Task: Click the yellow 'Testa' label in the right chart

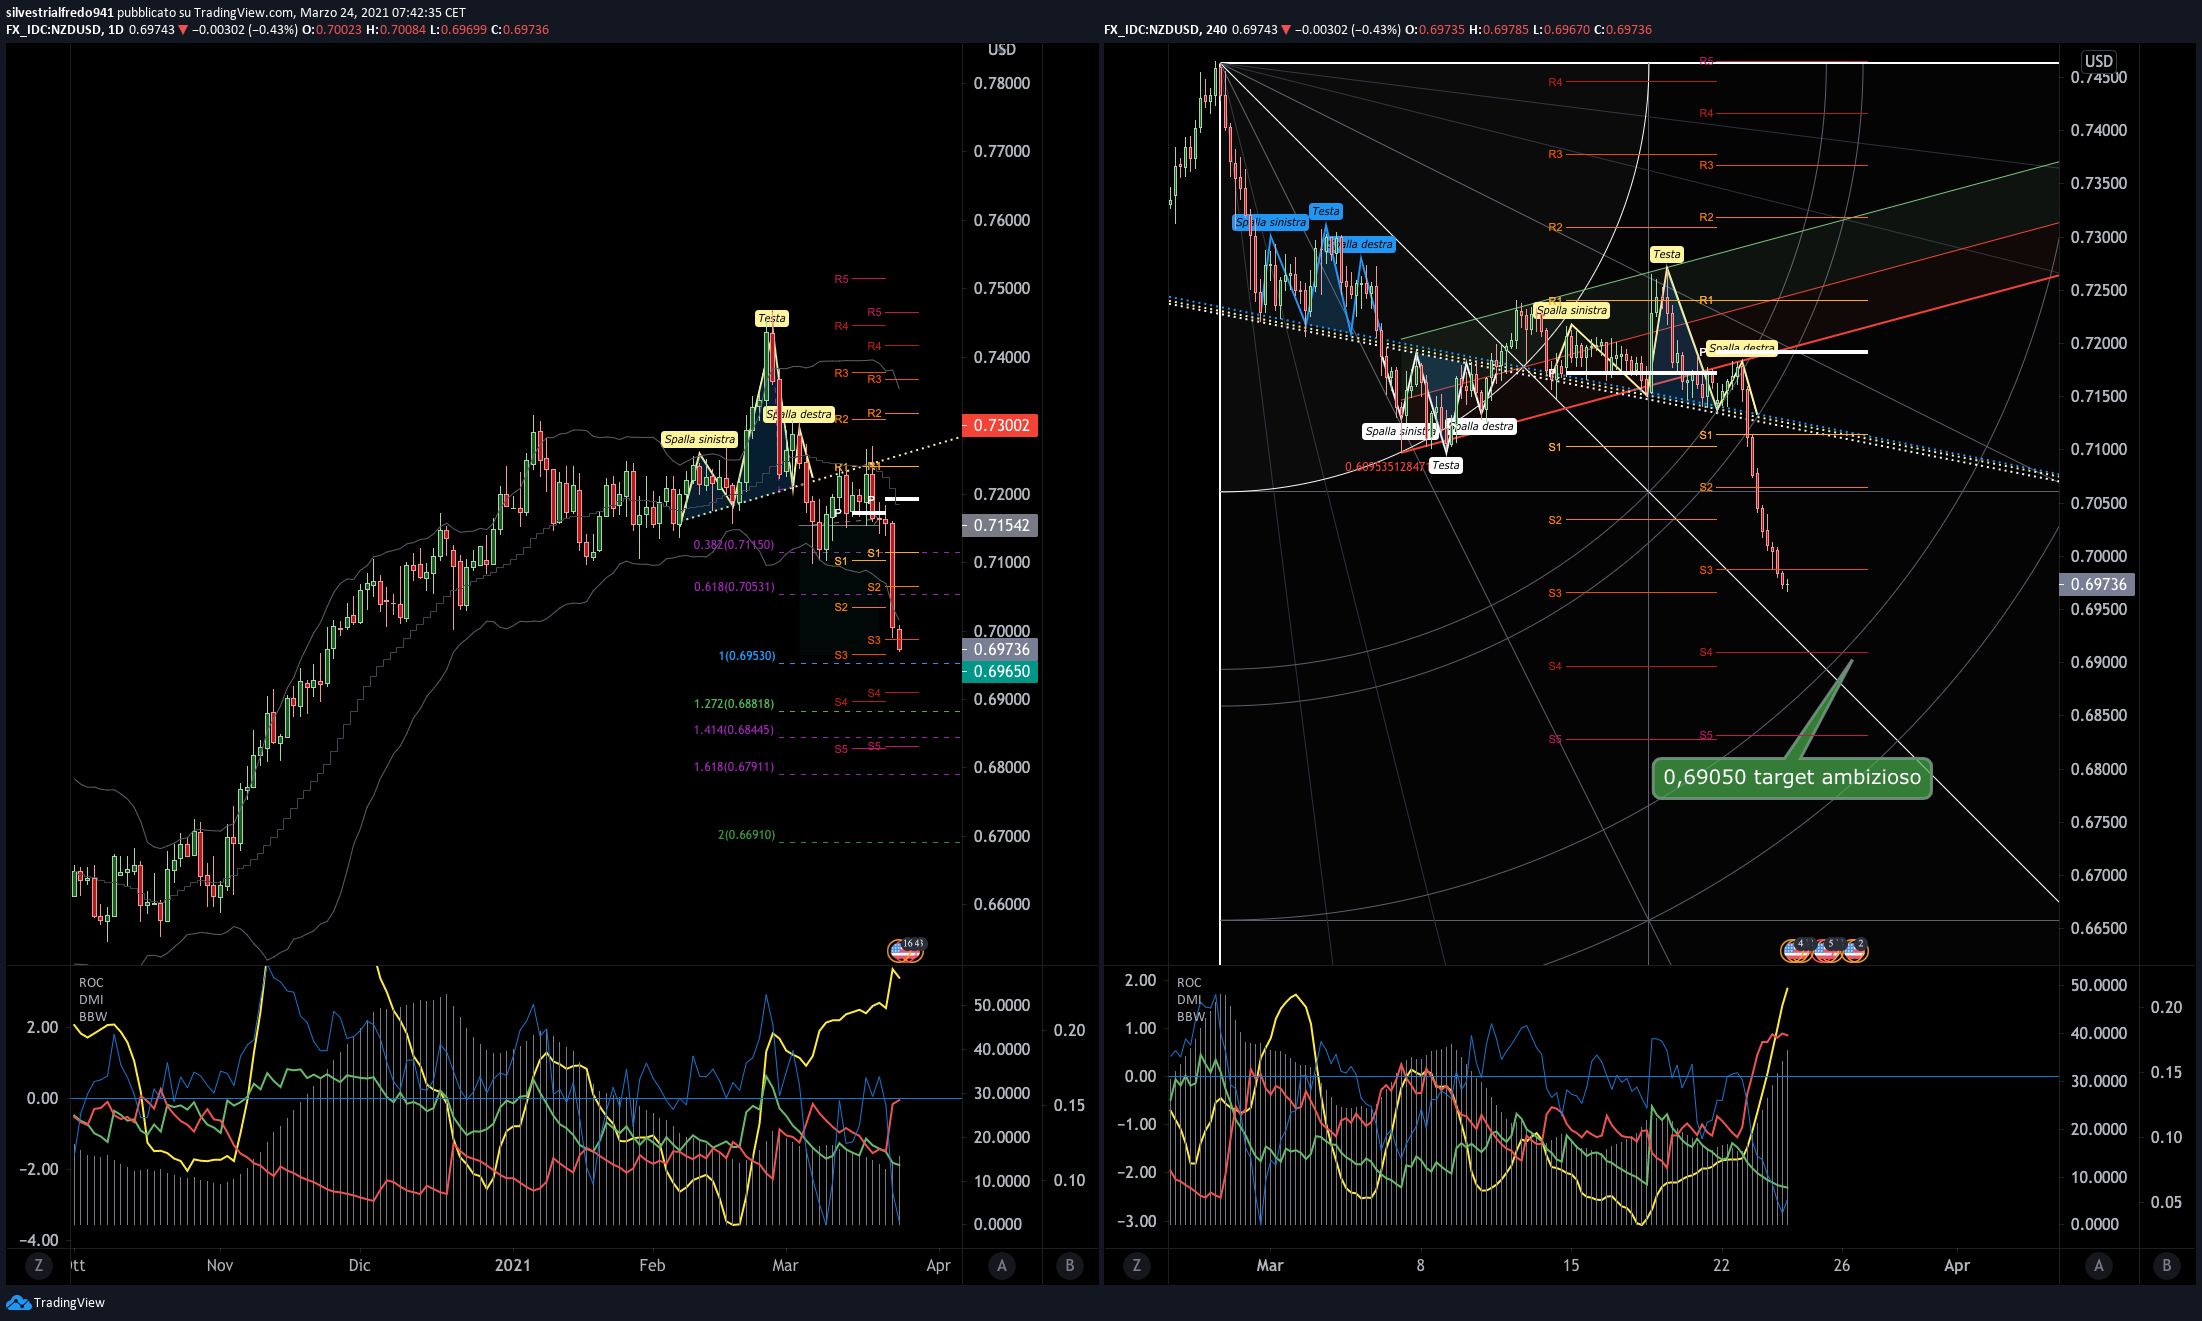Action: click(1667, 254)
